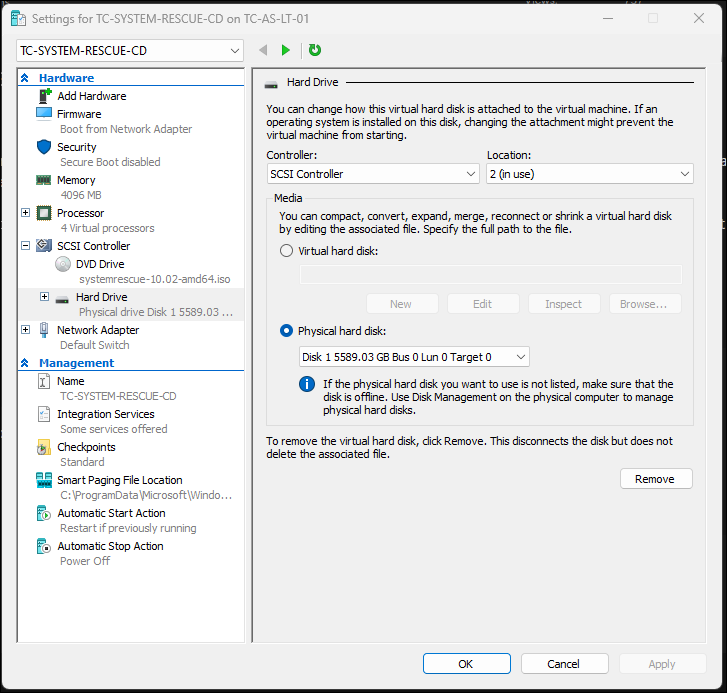
Task: Click the Processor icon
Action: pos(44,213)
